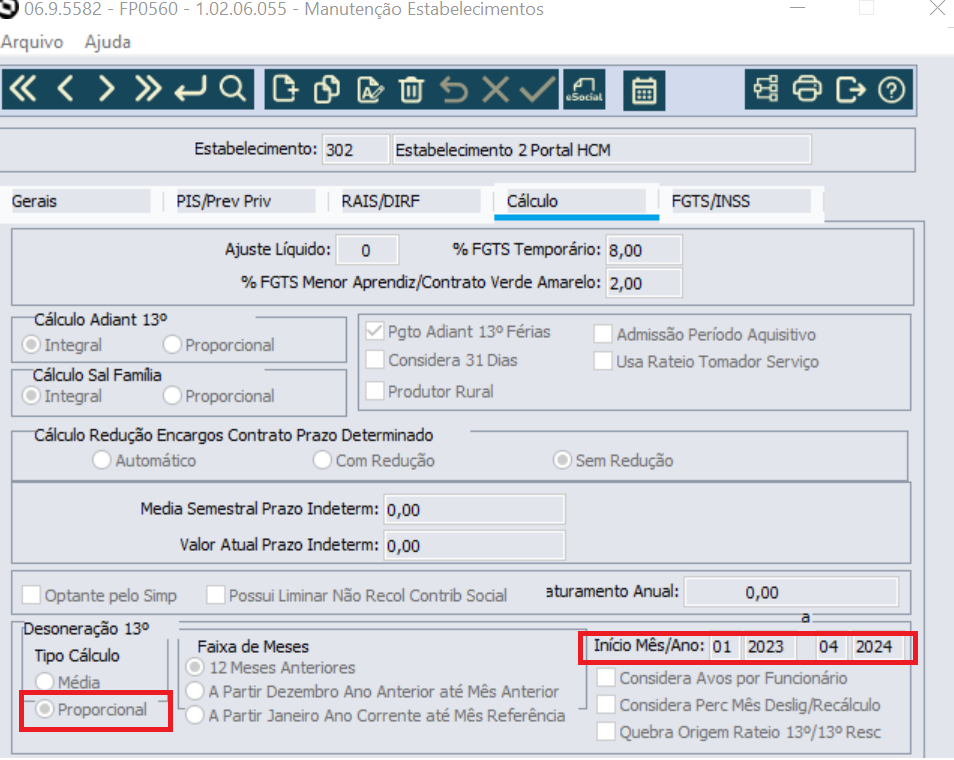Go to first record using double-left arrow
This screenshot has width=954, height=760.
(22, 90)
